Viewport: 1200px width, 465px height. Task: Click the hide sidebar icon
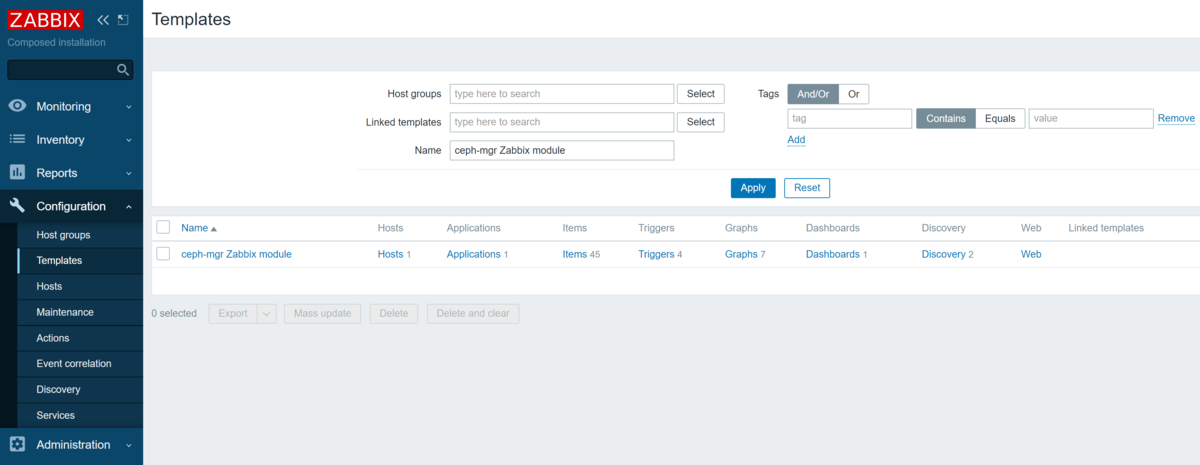click(123, 20)
